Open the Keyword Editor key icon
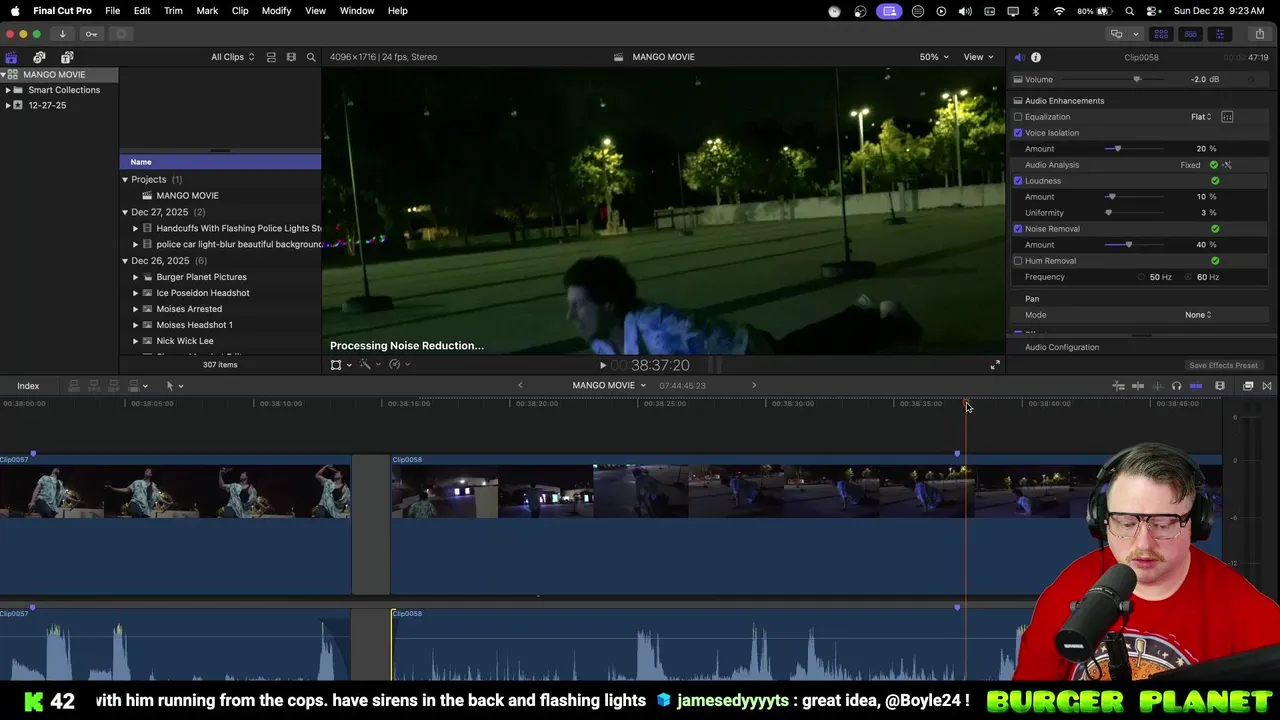This screenshot has width=1280, height=720. tap(91, 34)
